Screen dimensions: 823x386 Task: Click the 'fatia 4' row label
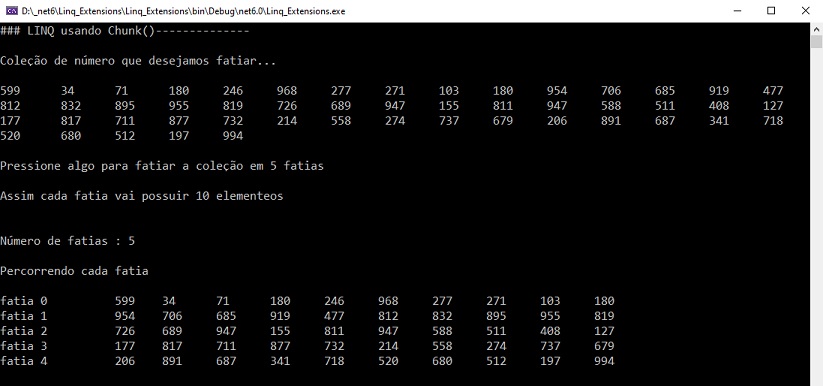(x=24, y=361)
